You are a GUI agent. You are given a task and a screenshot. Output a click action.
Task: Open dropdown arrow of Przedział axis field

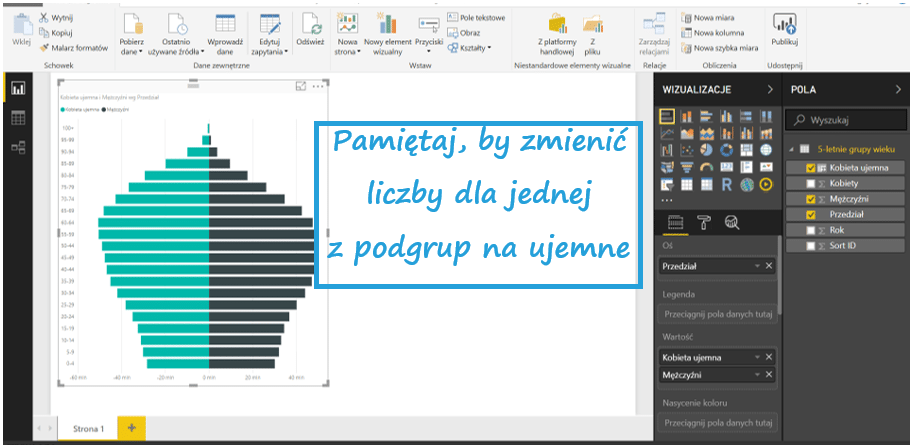click(x=756, y=266)
